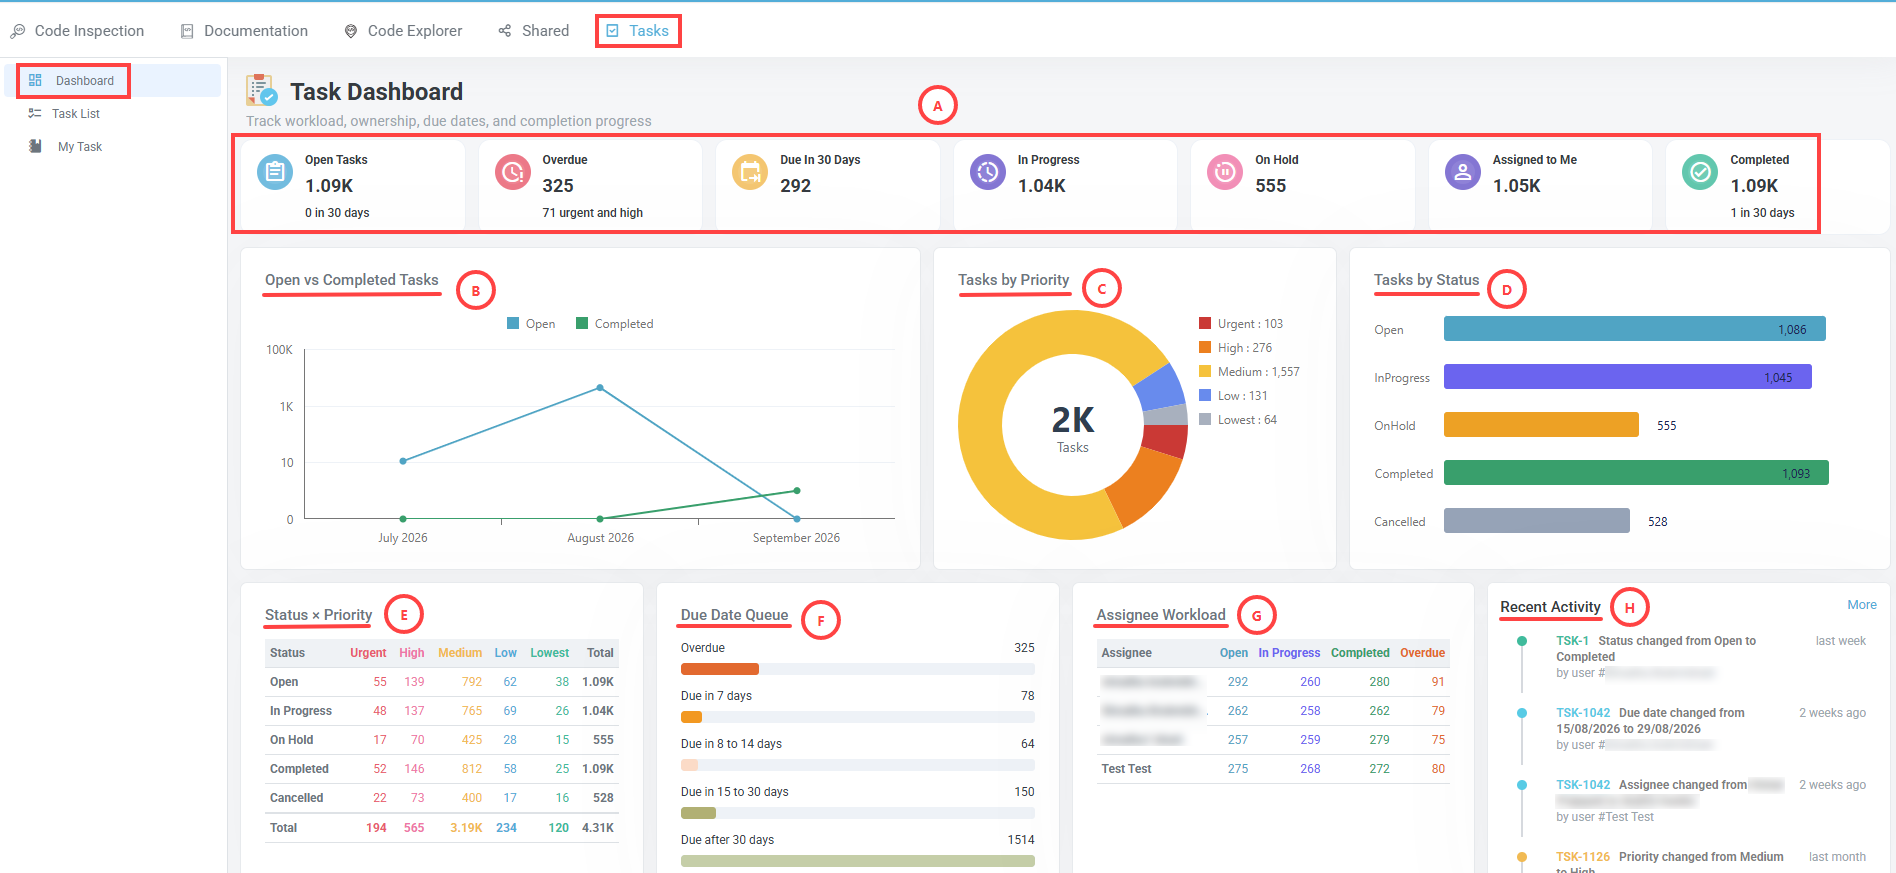1896x873 pixels.
Task: Click the Completed checkmark icon
Action: tap(1700, 172)
